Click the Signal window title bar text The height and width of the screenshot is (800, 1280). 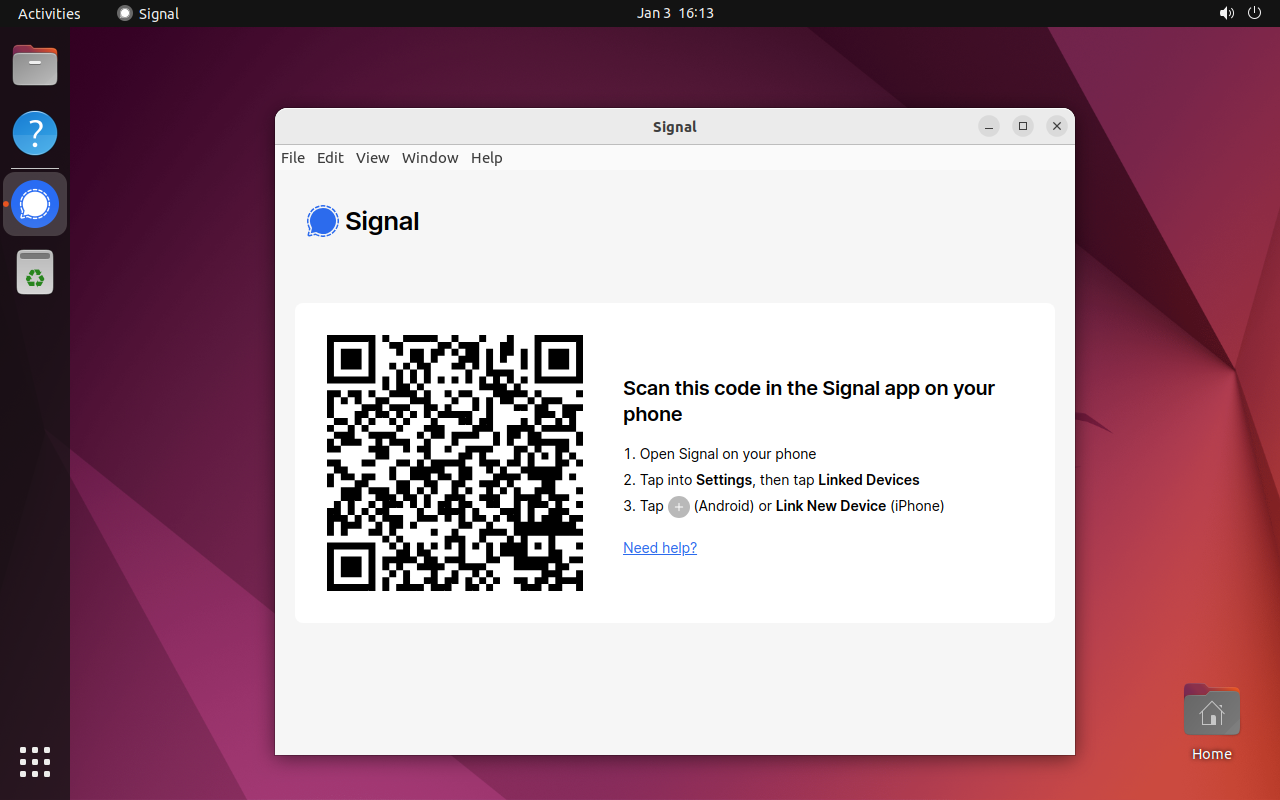[675, 127]
